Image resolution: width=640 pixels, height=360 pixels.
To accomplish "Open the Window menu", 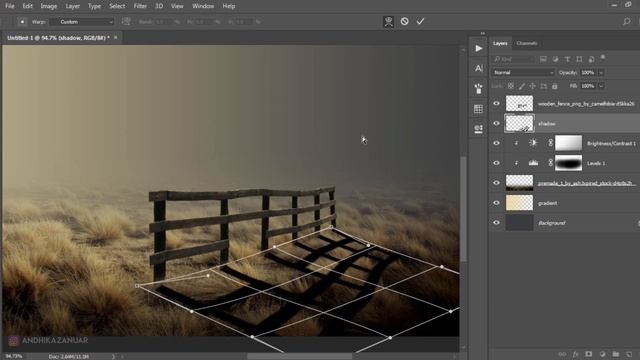I will pyautogui.click(x=203, y=6).
